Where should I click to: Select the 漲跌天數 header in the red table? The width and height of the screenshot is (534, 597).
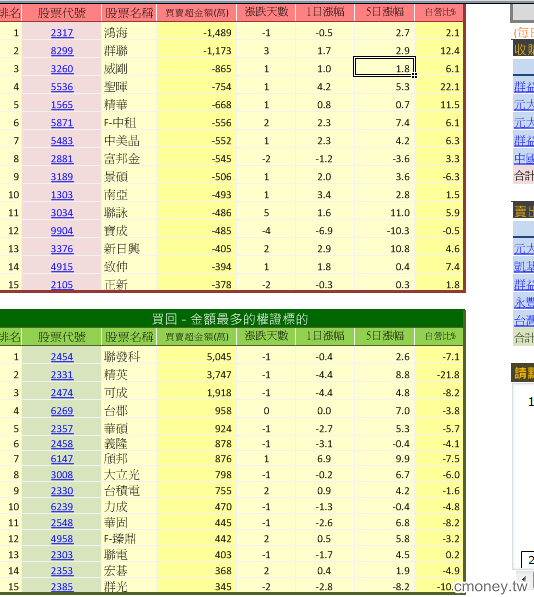pyautogui.click(x=266, y=13)
